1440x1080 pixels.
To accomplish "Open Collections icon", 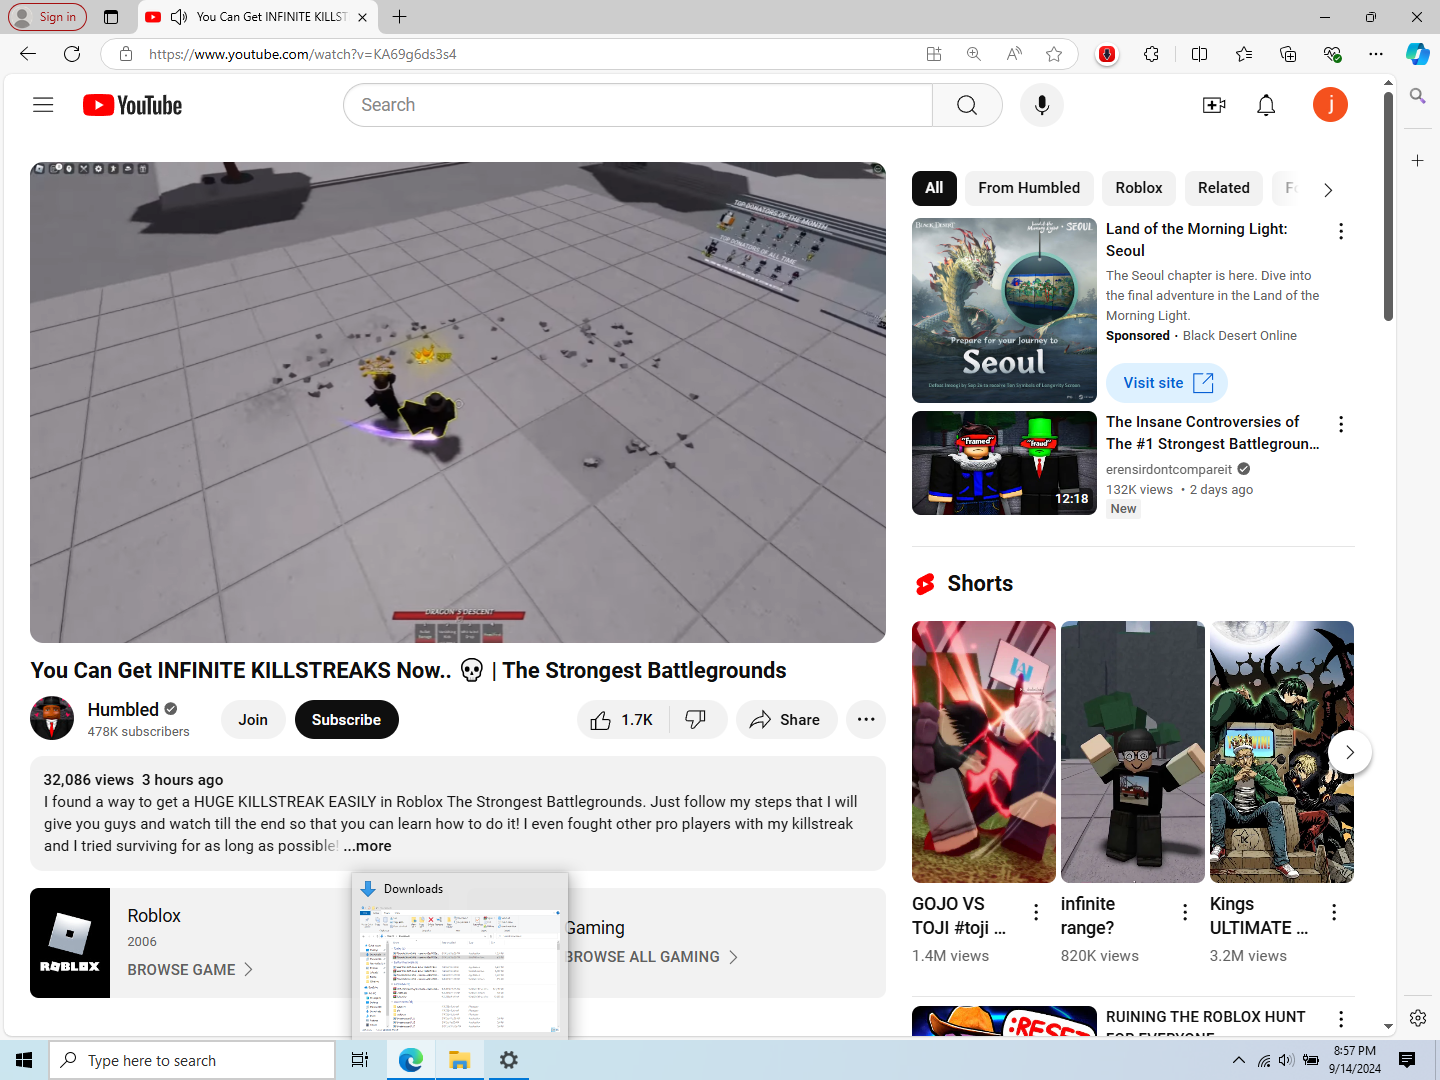I will [1288, 54].
